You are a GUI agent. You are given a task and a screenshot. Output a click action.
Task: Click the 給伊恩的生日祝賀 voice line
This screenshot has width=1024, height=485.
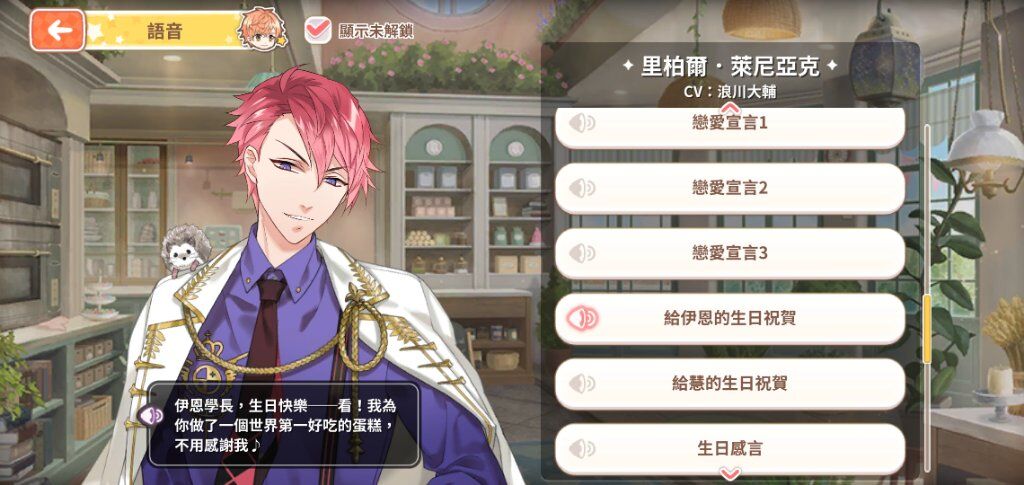coord(729,319)
